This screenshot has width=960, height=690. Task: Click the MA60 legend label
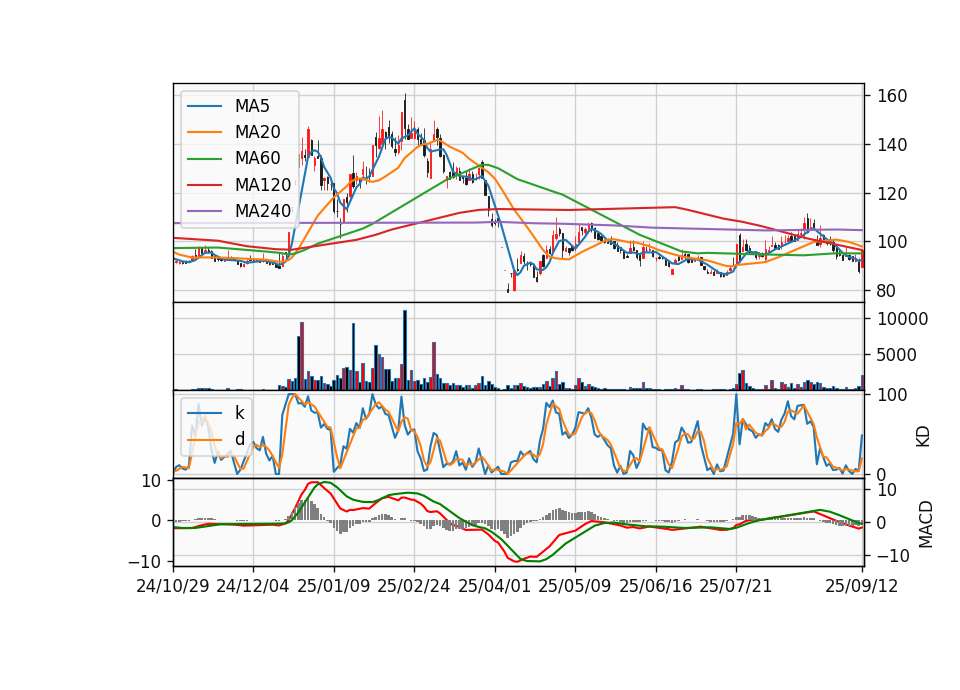(x=258, y=158)
